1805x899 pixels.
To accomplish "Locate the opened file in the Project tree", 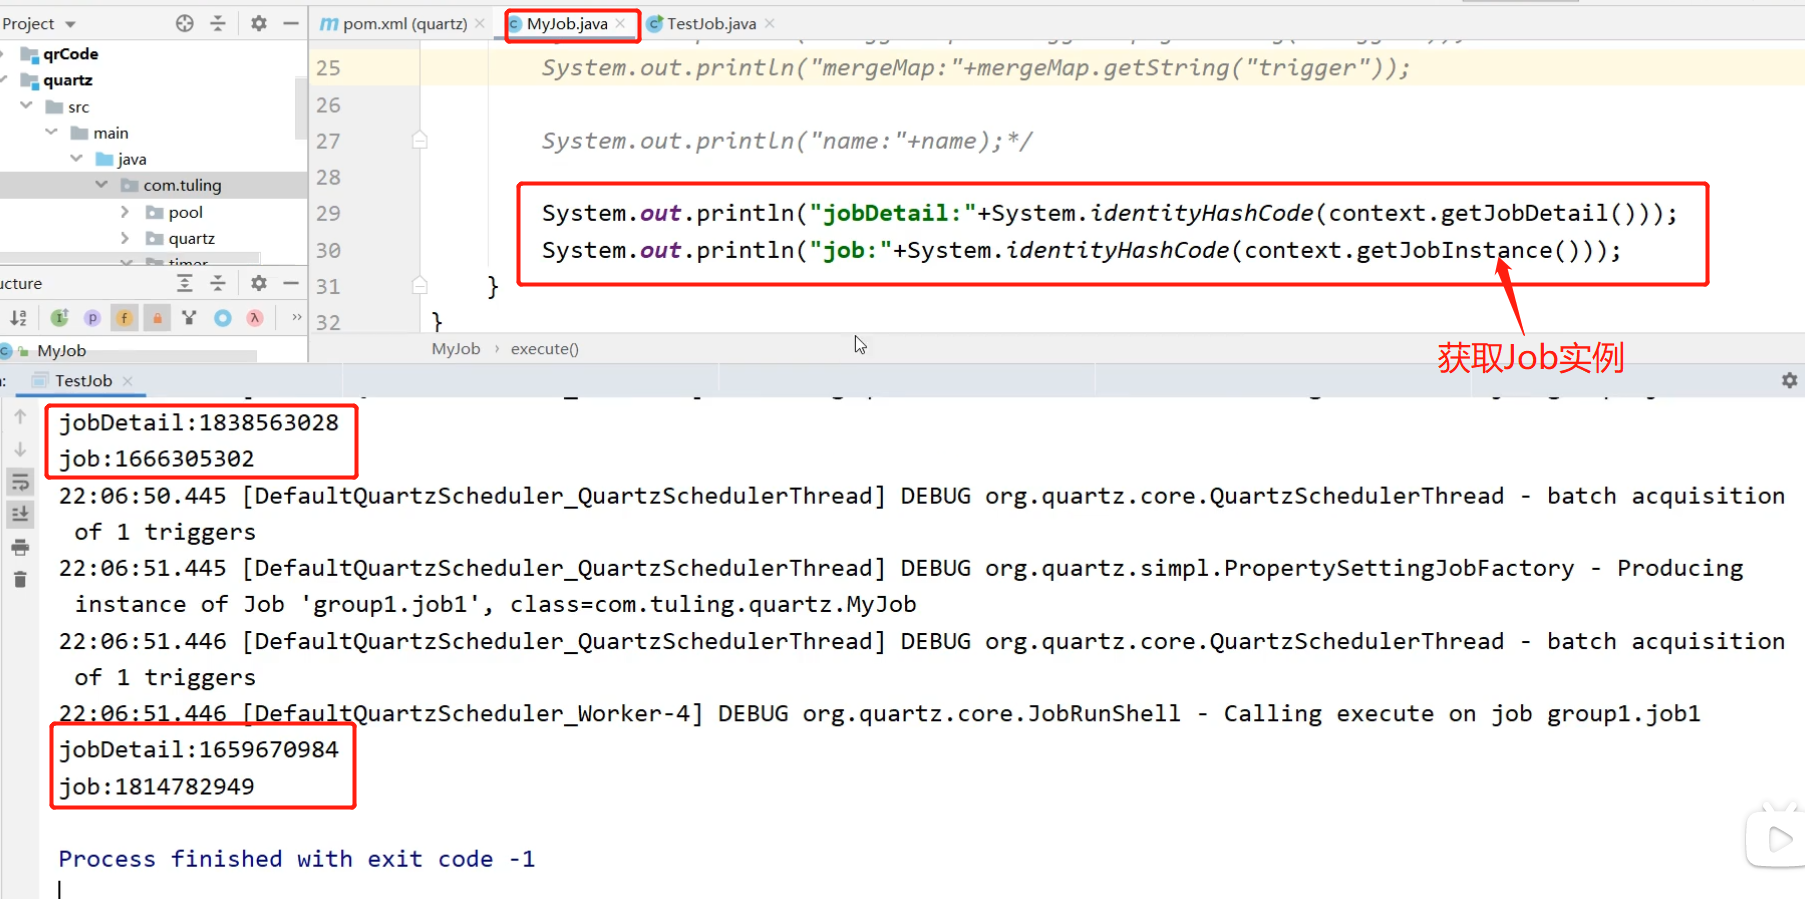I will click(185, 23).
